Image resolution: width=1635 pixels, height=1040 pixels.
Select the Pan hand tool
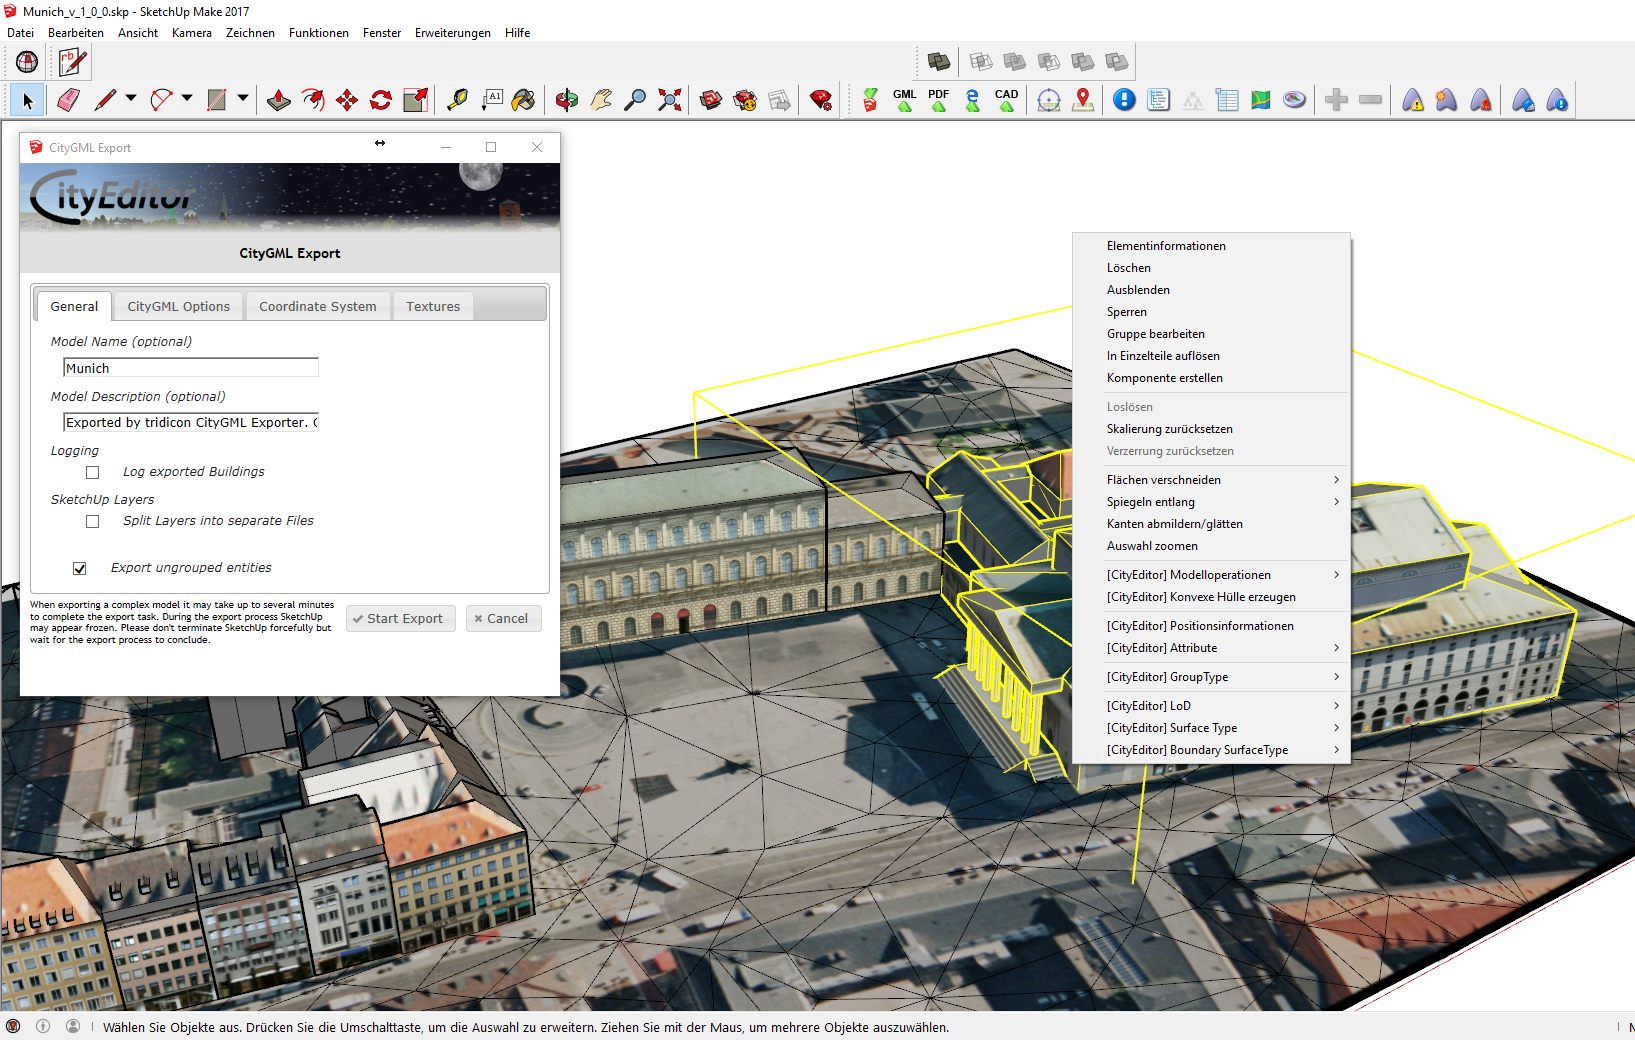coord(601,100)
